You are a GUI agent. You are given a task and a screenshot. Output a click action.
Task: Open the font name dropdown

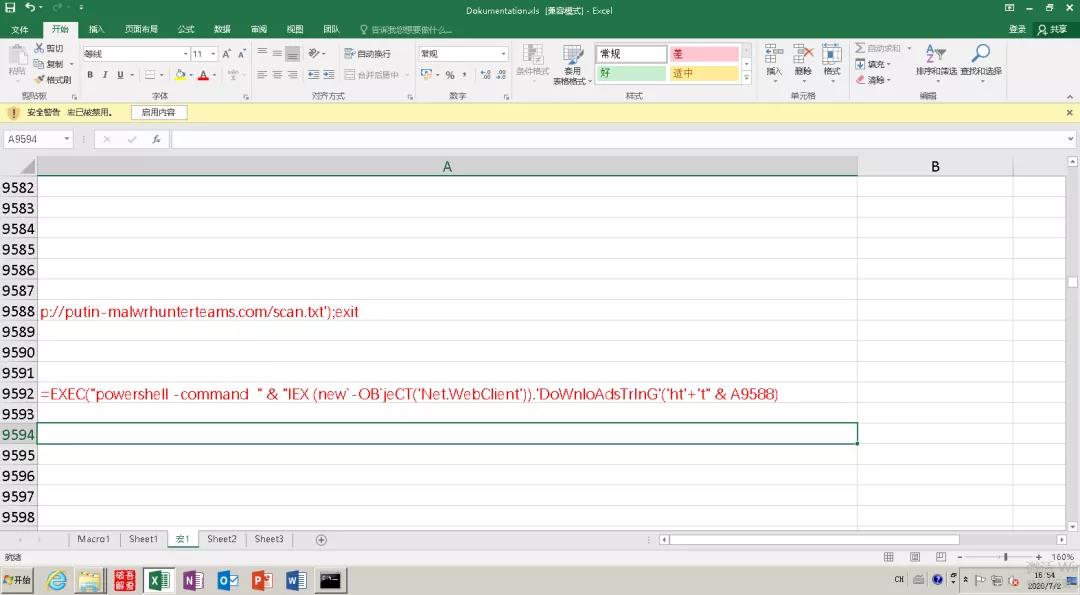click(x=185, y=54)
